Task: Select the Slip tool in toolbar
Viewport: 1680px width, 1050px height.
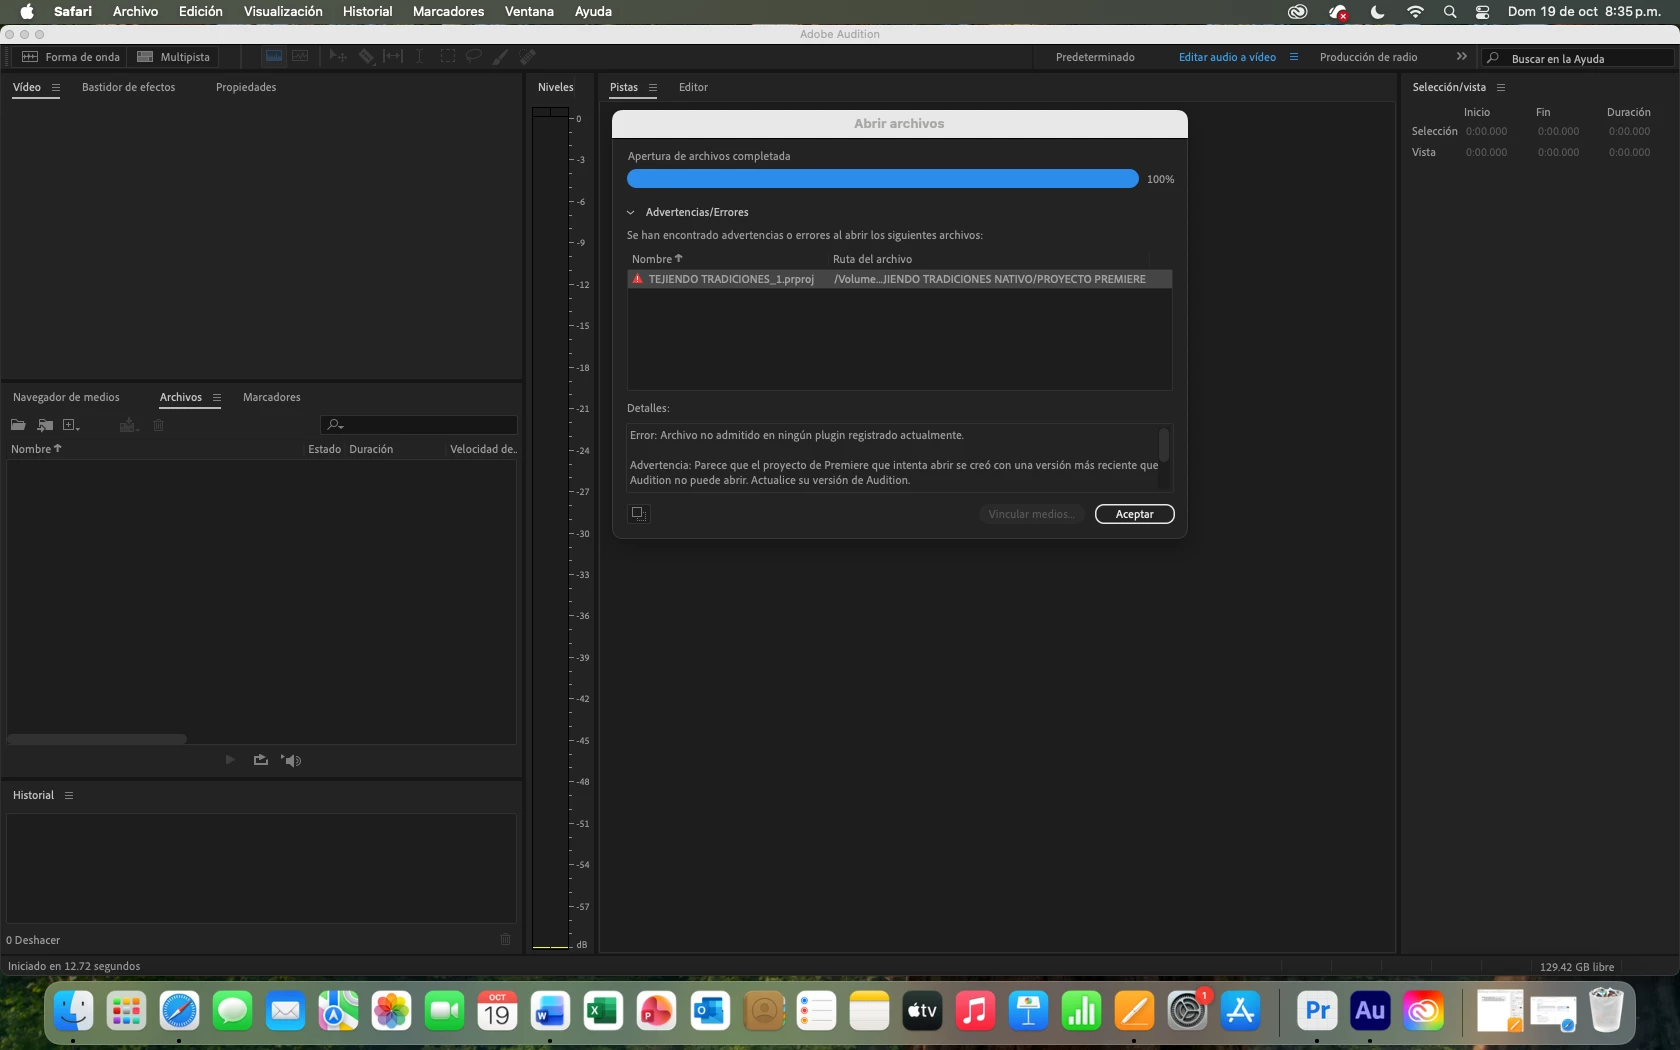Action: tap(393, 57)
